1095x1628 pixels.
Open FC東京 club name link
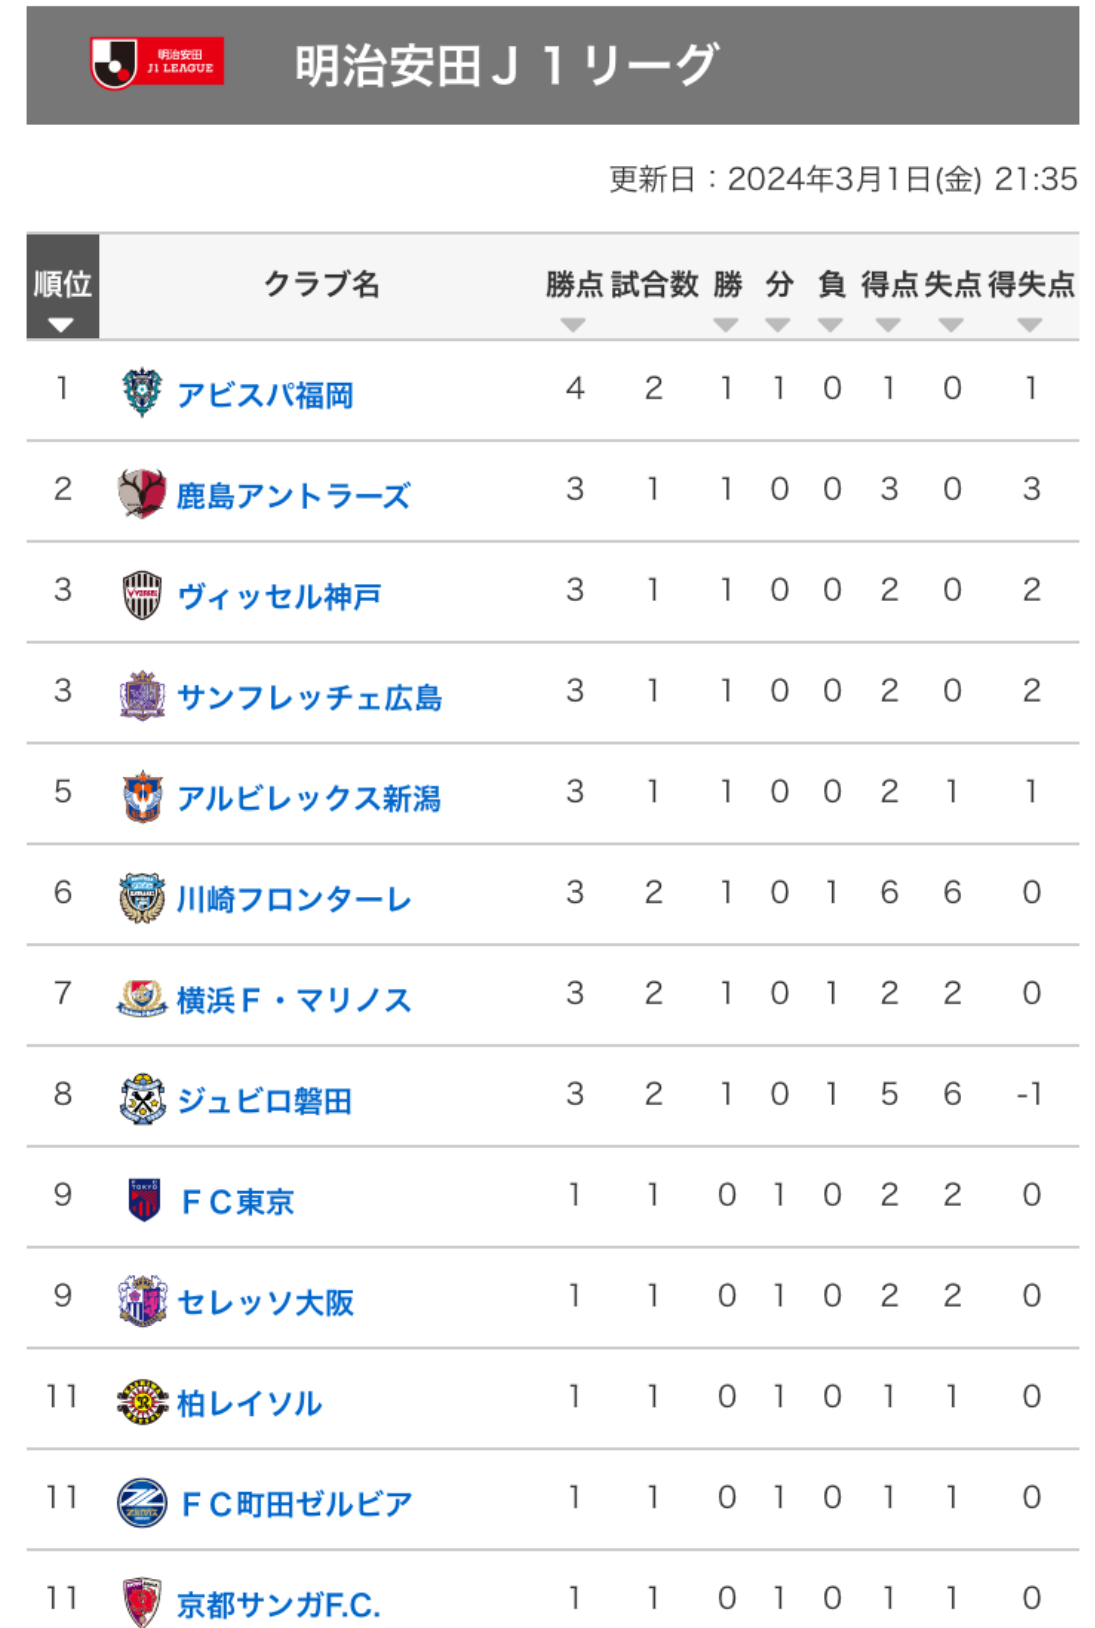click(x=237, y=1201)
